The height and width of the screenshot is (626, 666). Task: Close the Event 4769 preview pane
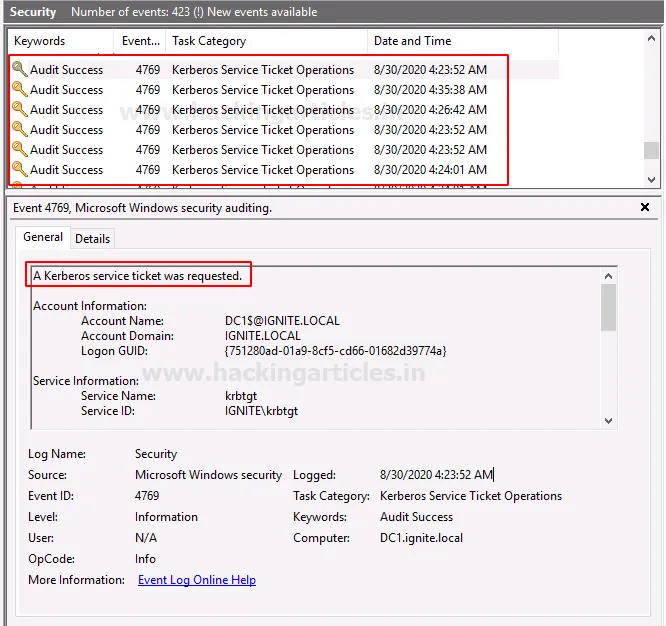point(645,207)
